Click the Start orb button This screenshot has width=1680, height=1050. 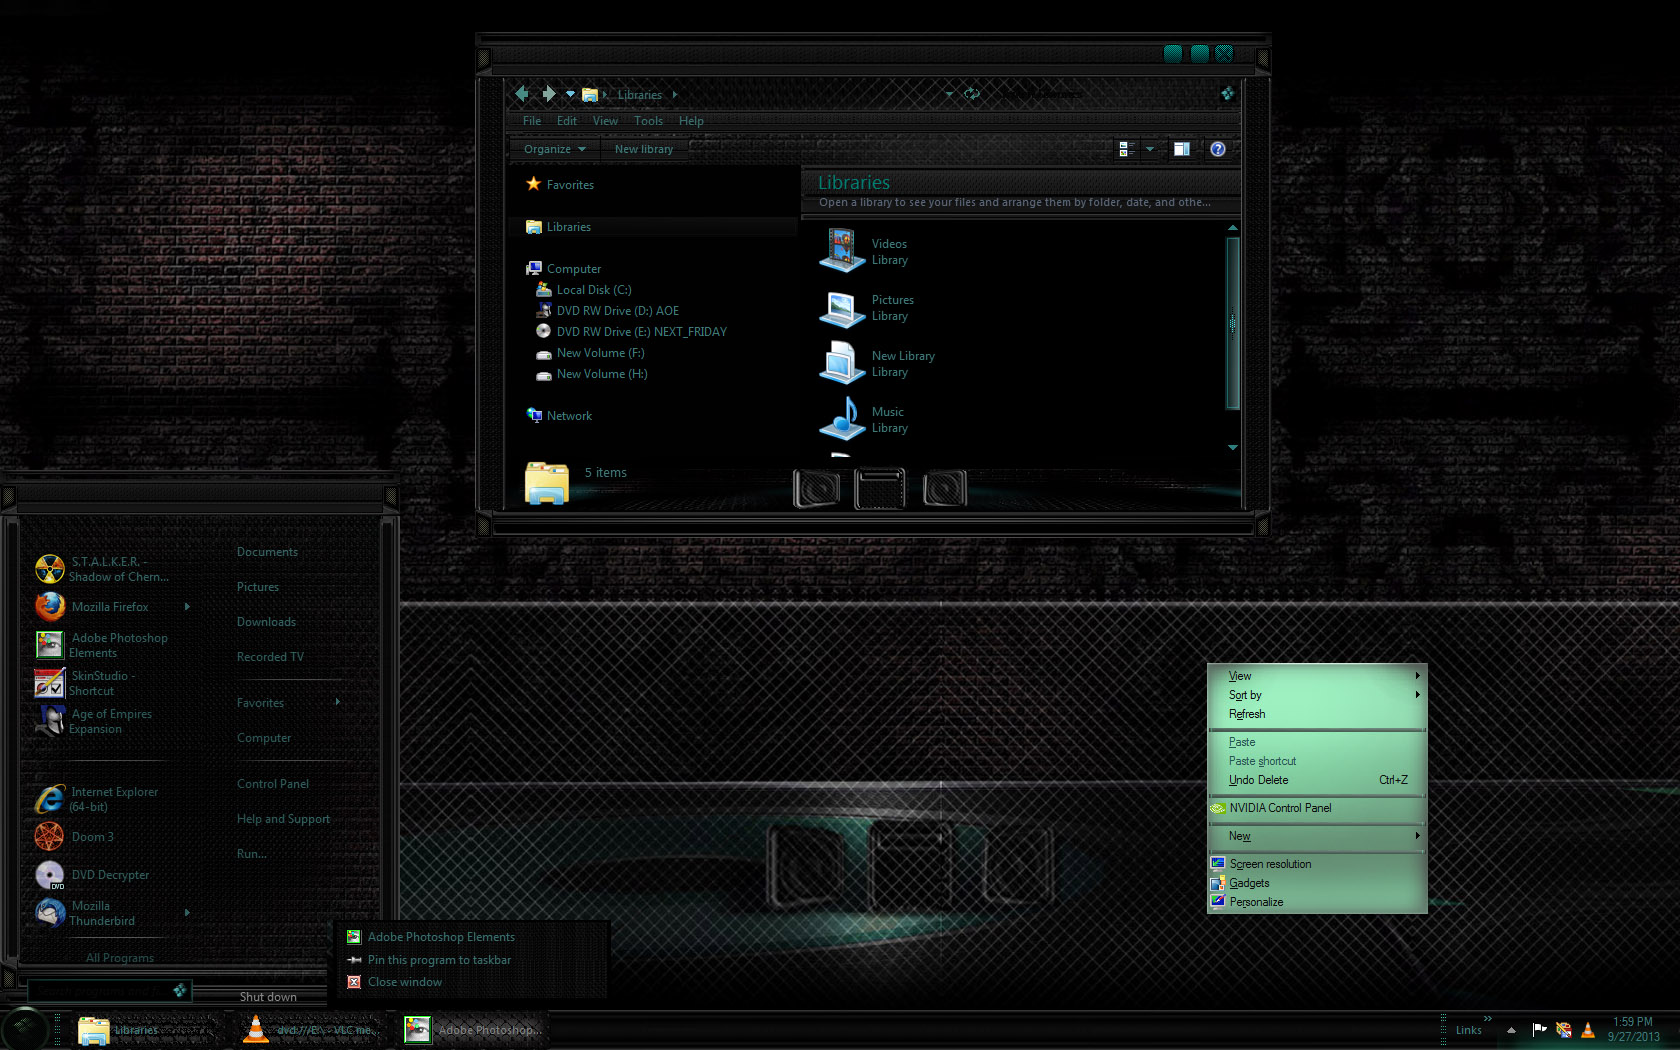tap(25, 1028)
